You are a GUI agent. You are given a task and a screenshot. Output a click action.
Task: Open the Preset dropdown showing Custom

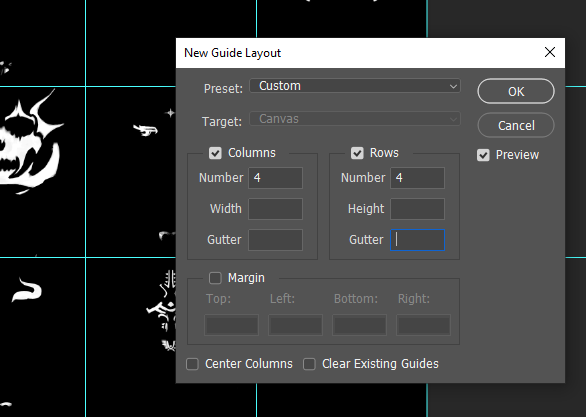355,86
